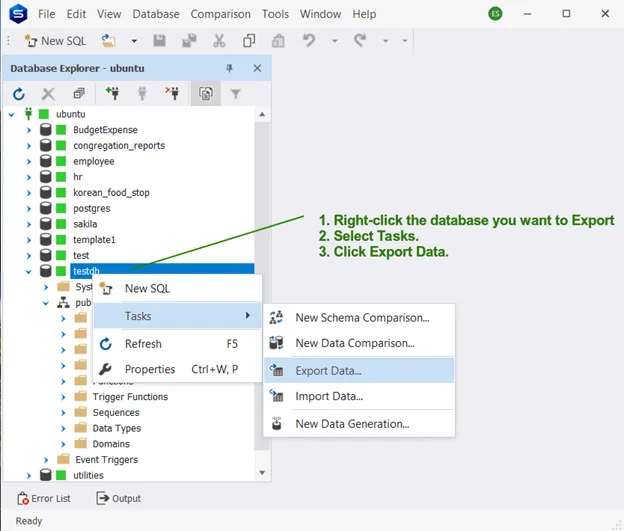Expand the sakila database node

point(29,224)
